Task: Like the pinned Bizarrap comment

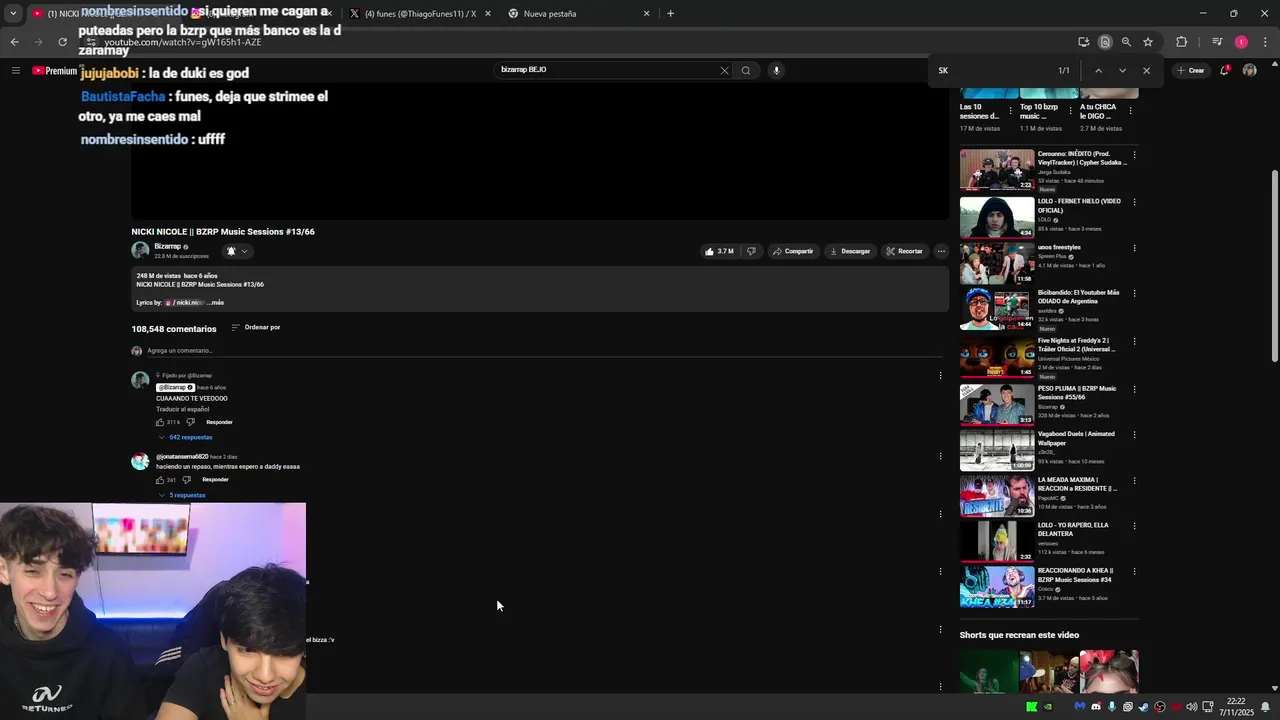Action: click(x=160, y=422)
